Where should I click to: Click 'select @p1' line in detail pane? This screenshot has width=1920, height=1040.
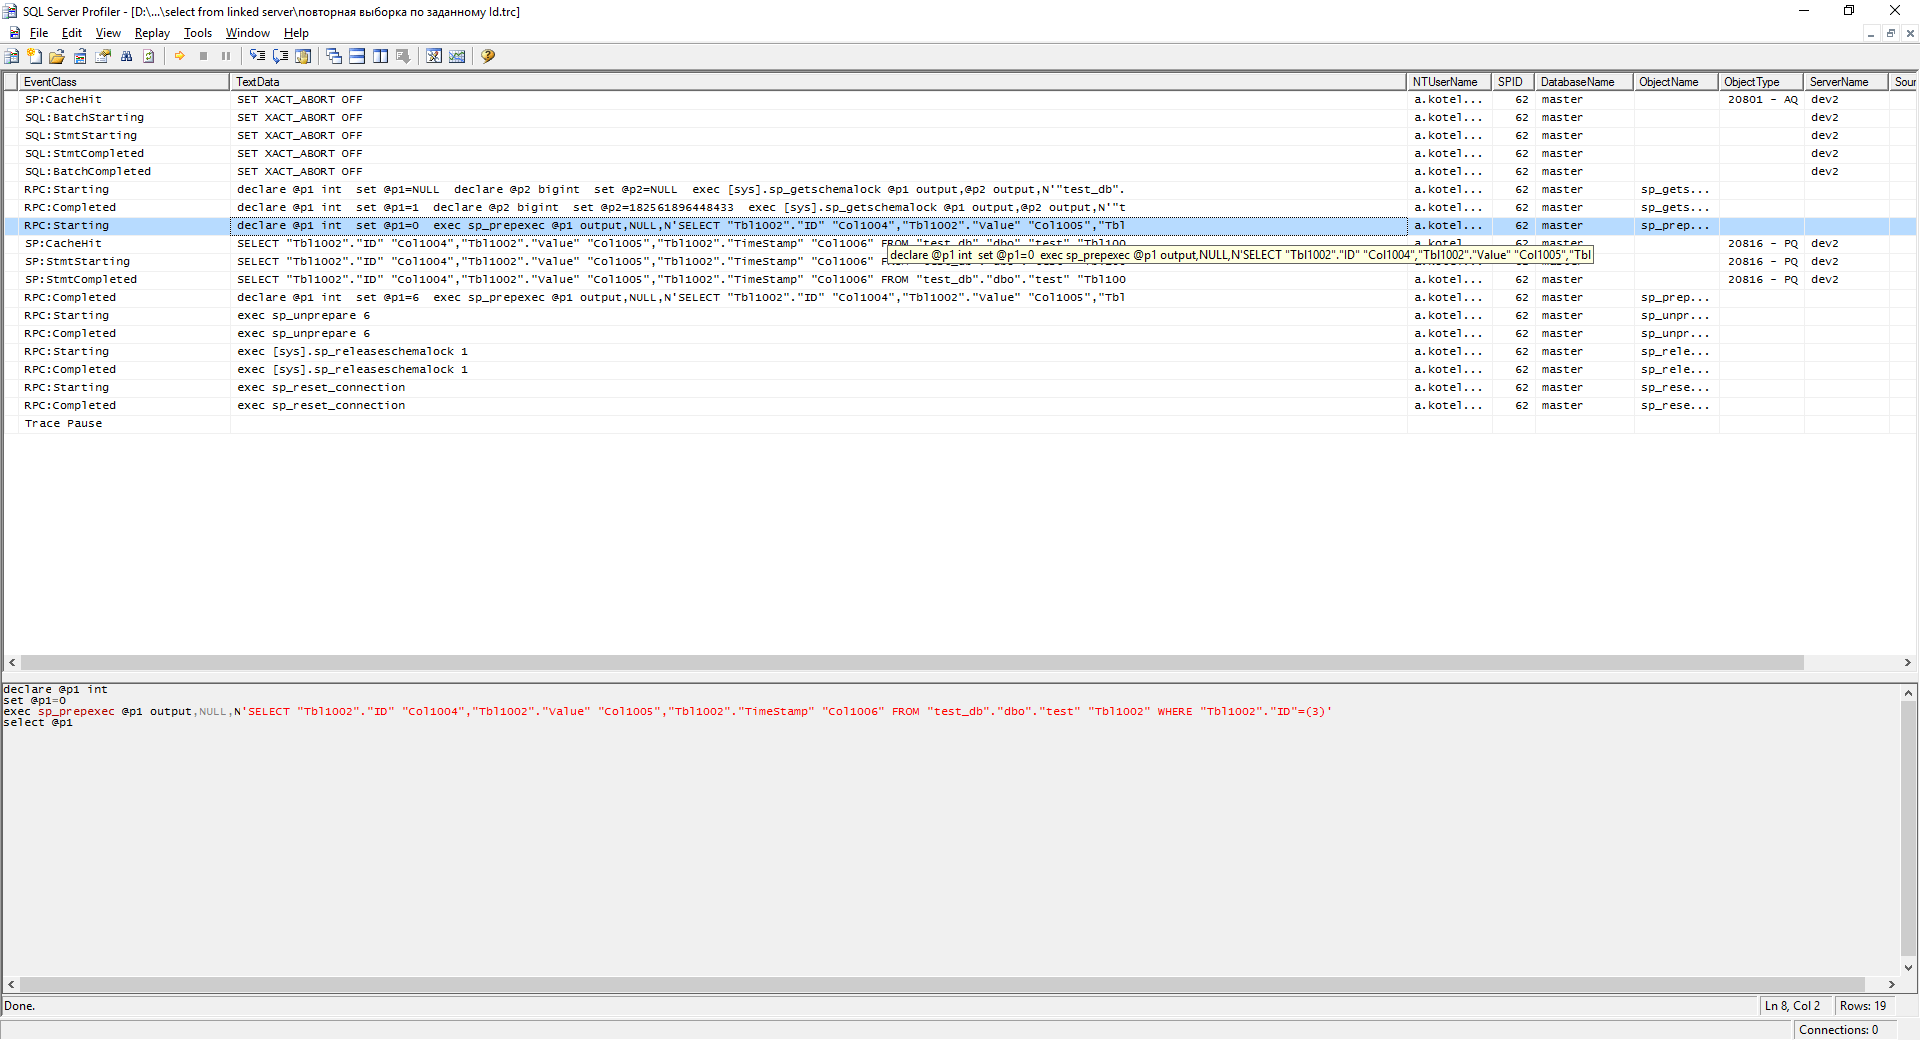click(x=38, y=723)
